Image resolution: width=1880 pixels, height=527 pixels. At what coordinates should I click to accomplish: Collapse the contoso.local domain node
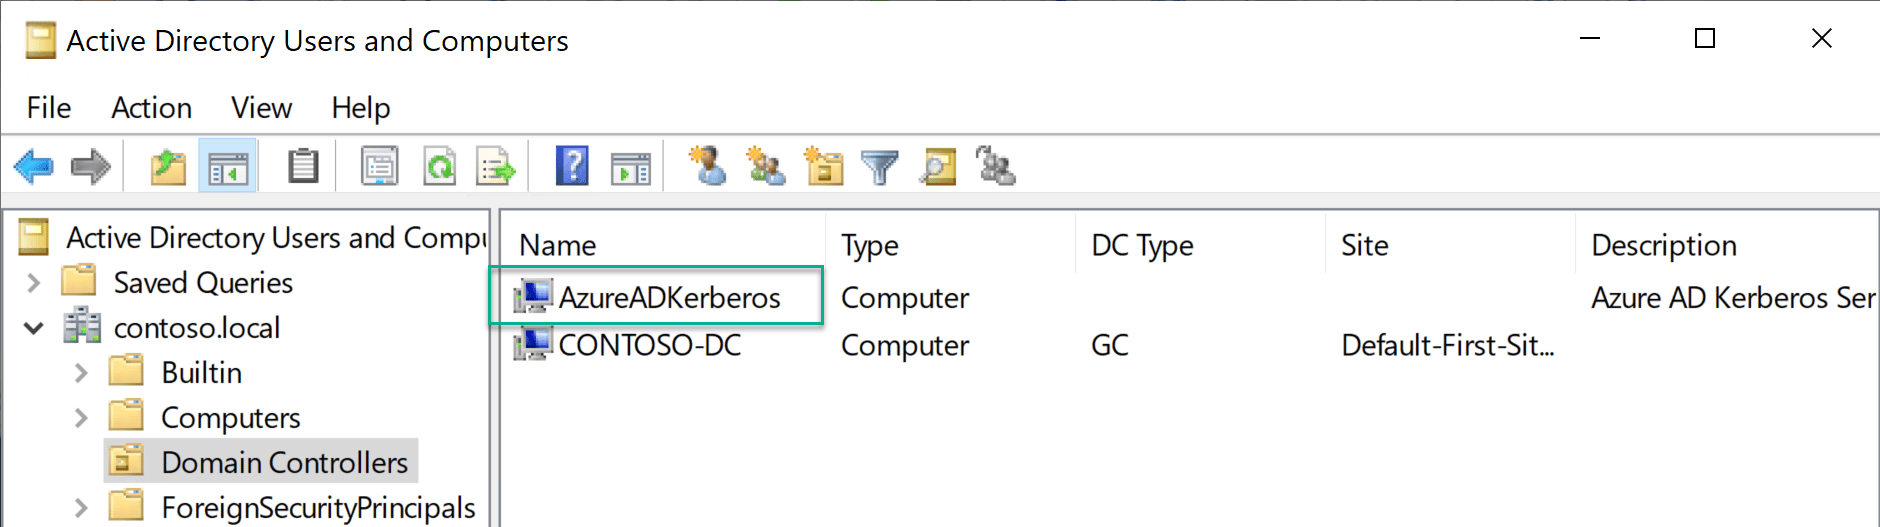tap(33, 328)
